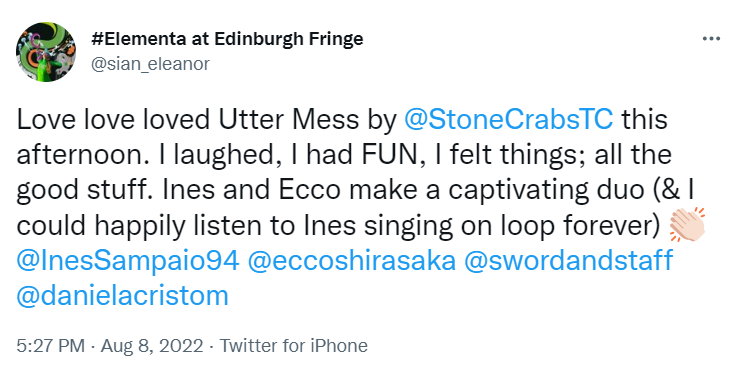Click the opening words "Love love loved"
This screenshot has width=738, height=376.
(113, 120)
